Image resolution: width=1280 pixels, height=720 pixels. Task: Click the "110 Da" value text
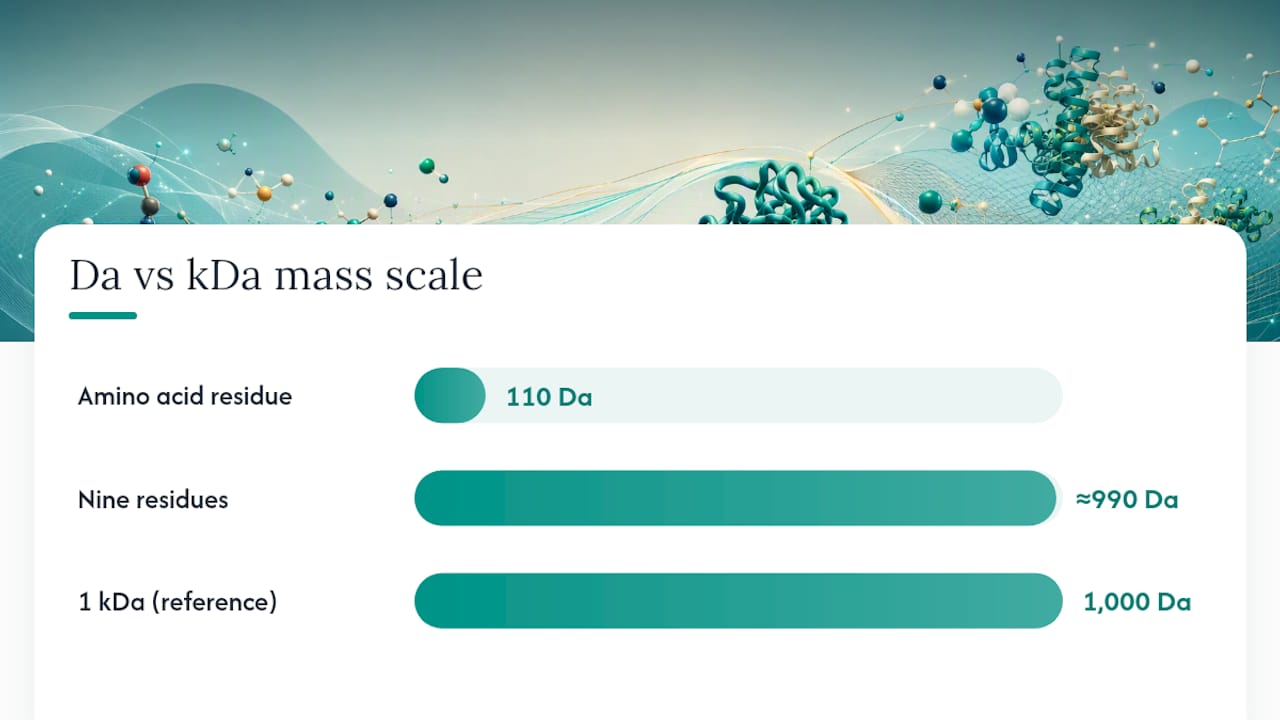coord(549,397)
